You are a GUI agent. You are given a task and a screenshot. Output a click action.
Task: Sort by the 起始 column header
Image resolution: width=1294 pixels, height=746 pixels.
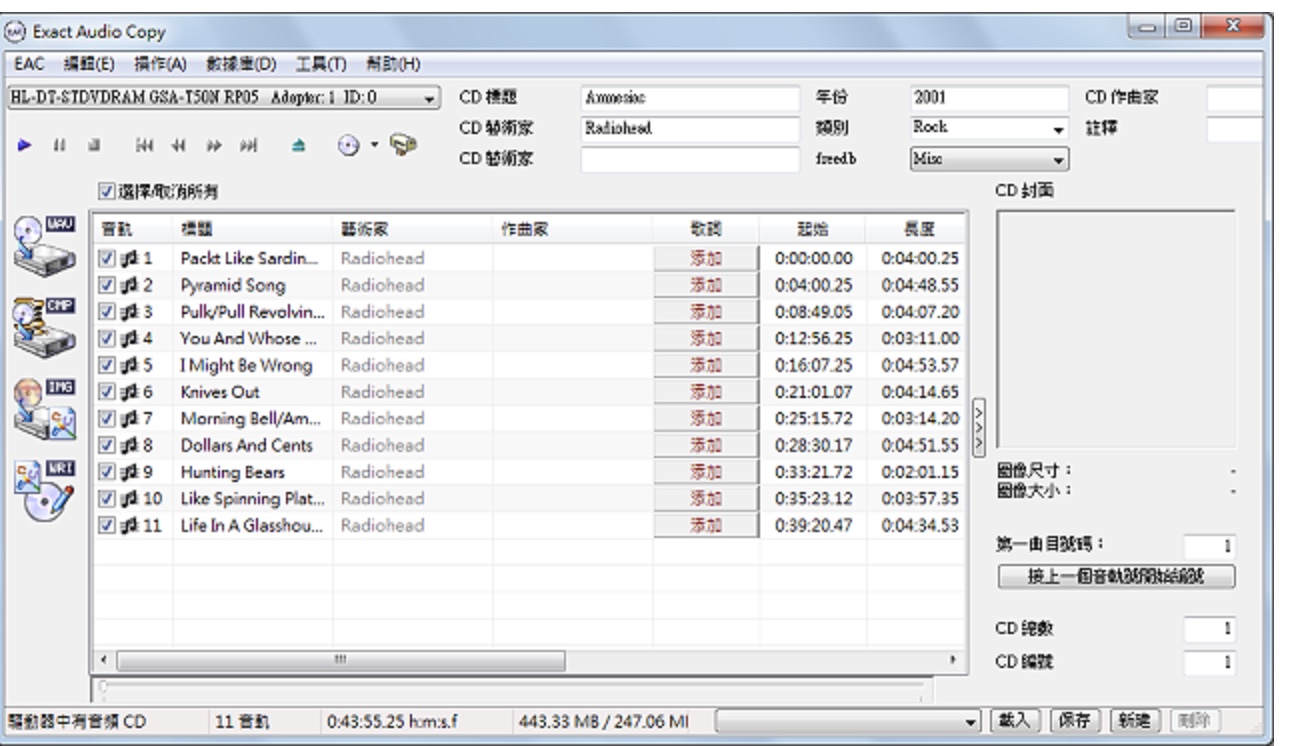pos(812,228)
